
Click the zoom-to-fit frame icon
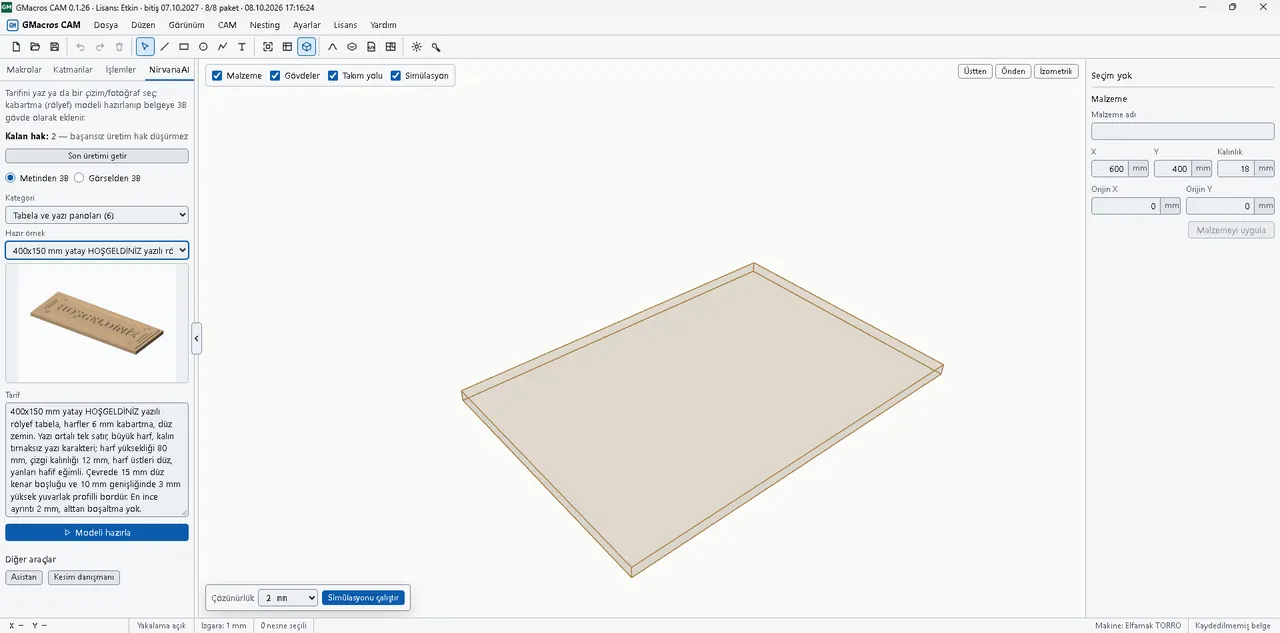(x=268, y=47)
